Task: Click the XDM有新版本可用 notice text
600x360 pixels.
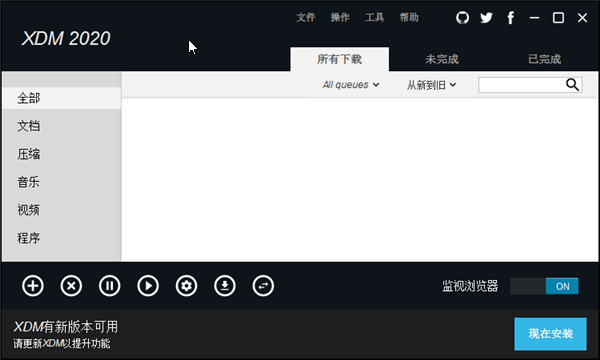Action: tap(66, 327)
